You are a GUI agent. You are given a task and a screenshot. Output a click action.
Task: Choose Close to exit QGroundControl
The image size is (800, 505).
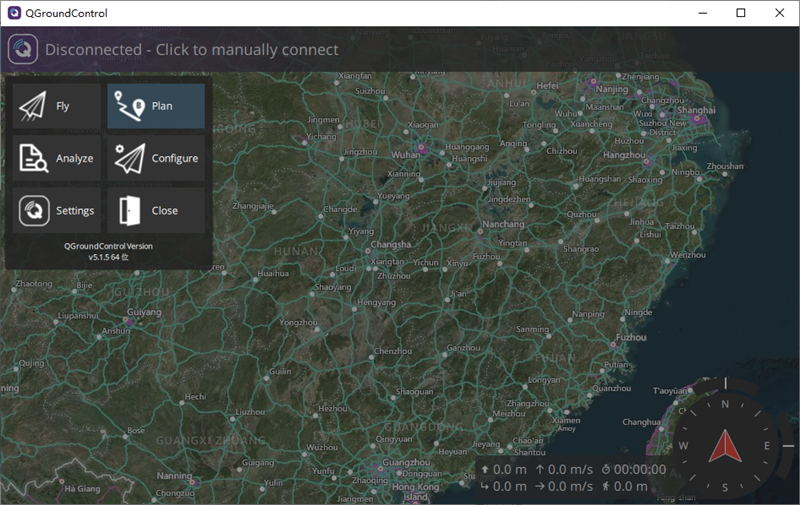coord(156,210)
